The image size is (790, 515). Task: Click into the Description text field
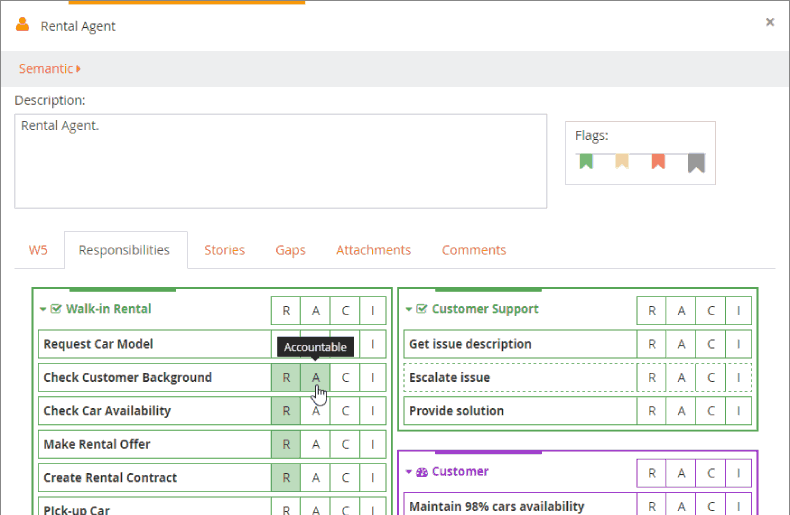click(x=280, y=160)
